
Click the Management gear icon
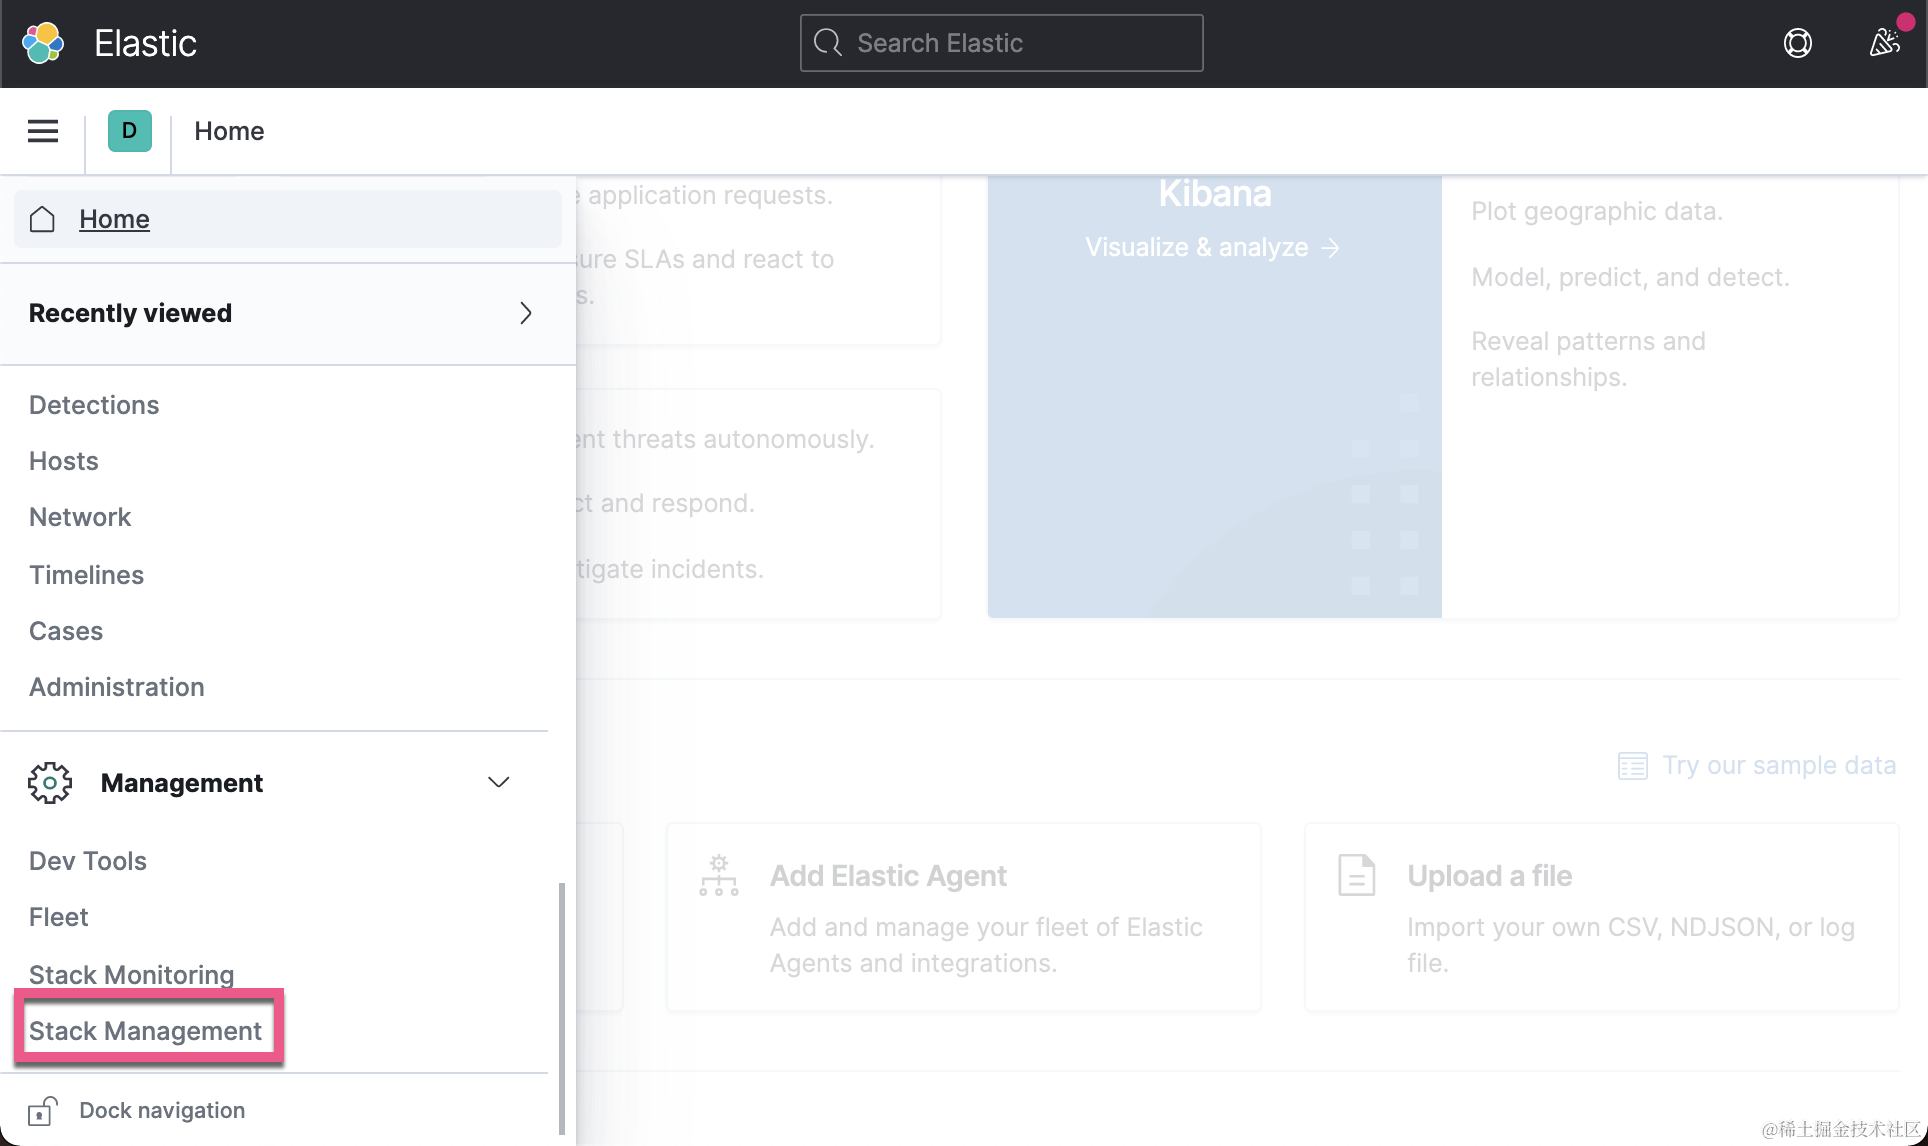[50, 783]
